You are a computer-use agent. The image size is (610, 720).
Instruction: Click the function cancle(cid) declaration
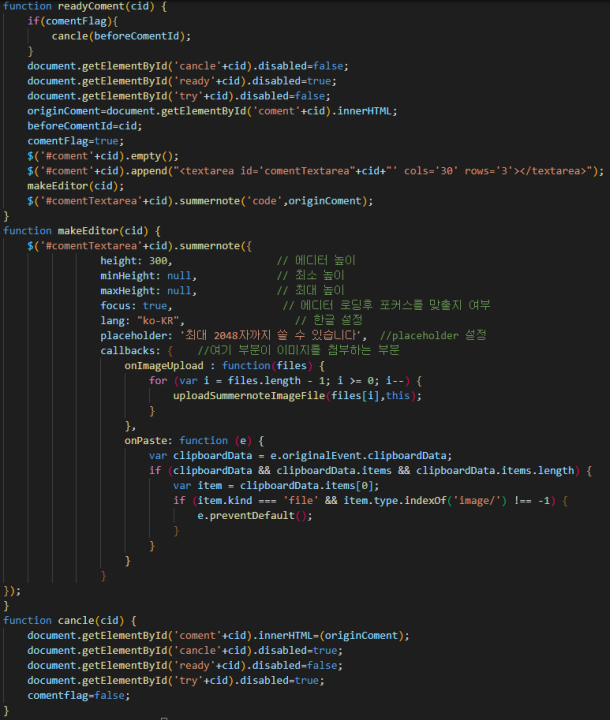pyautogui.click(x=70, y=621)
